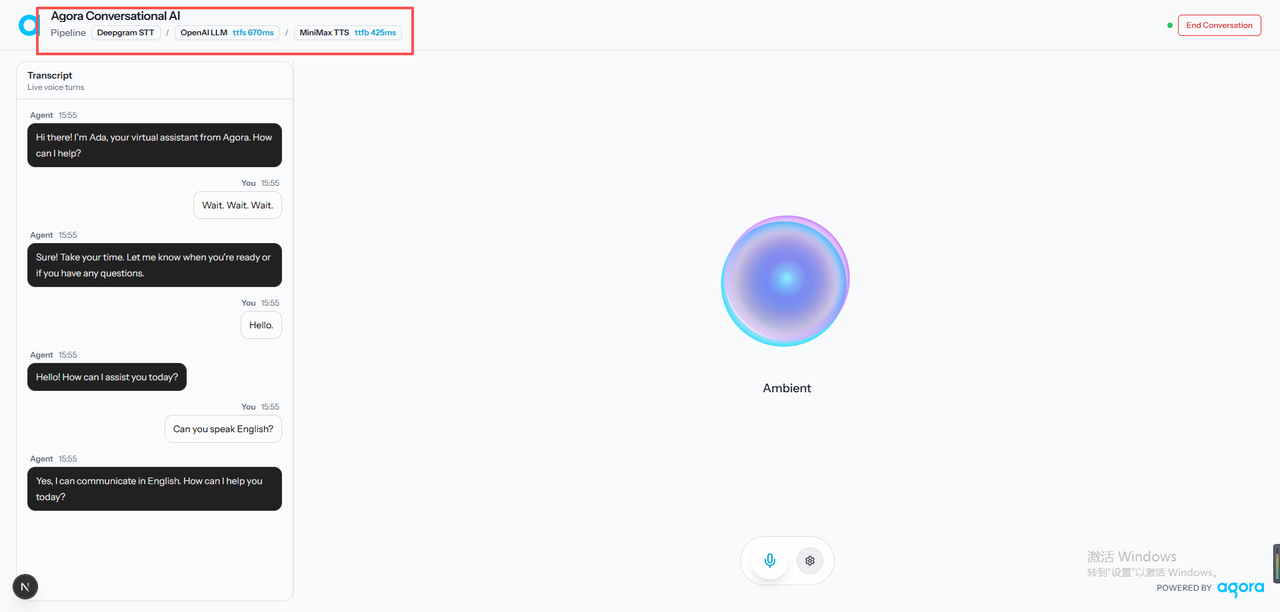Click the Transcript panel heading
Image resolution: width=1280 pixels, height=612 pixels.
50,75
